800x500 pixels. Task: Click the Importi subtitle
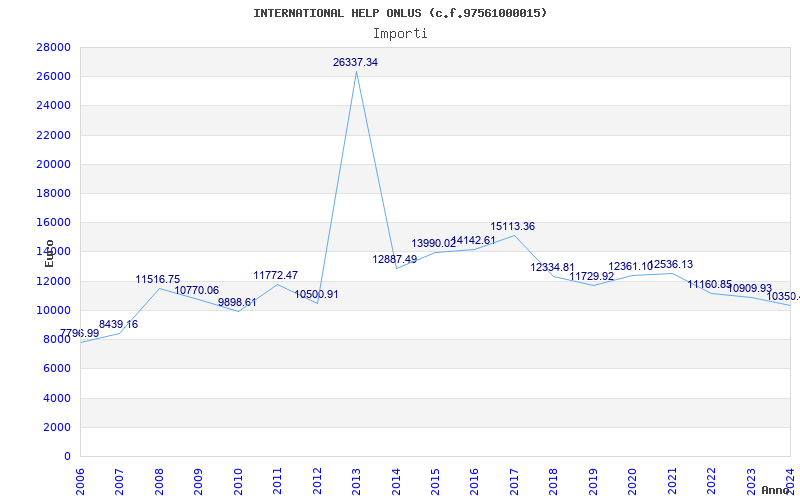tap(400, 33)
